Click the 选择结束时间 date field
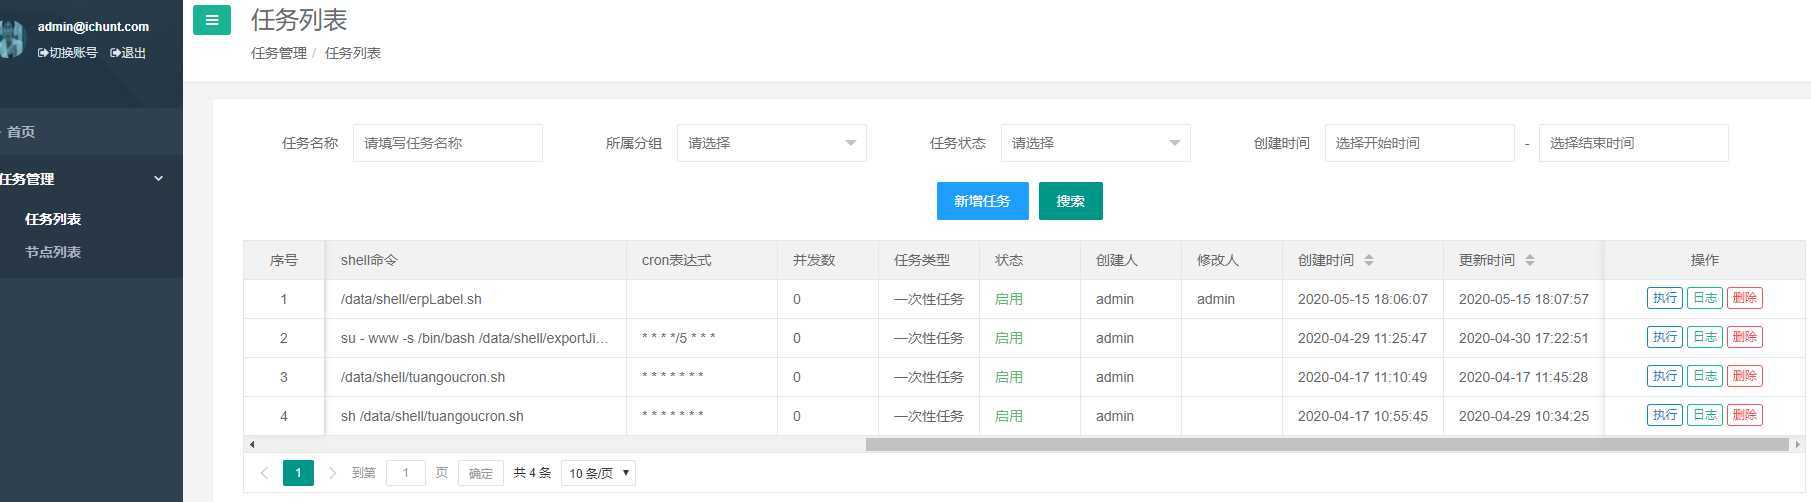This screenshot has height=502, width=1811. tap(1634, 143)
